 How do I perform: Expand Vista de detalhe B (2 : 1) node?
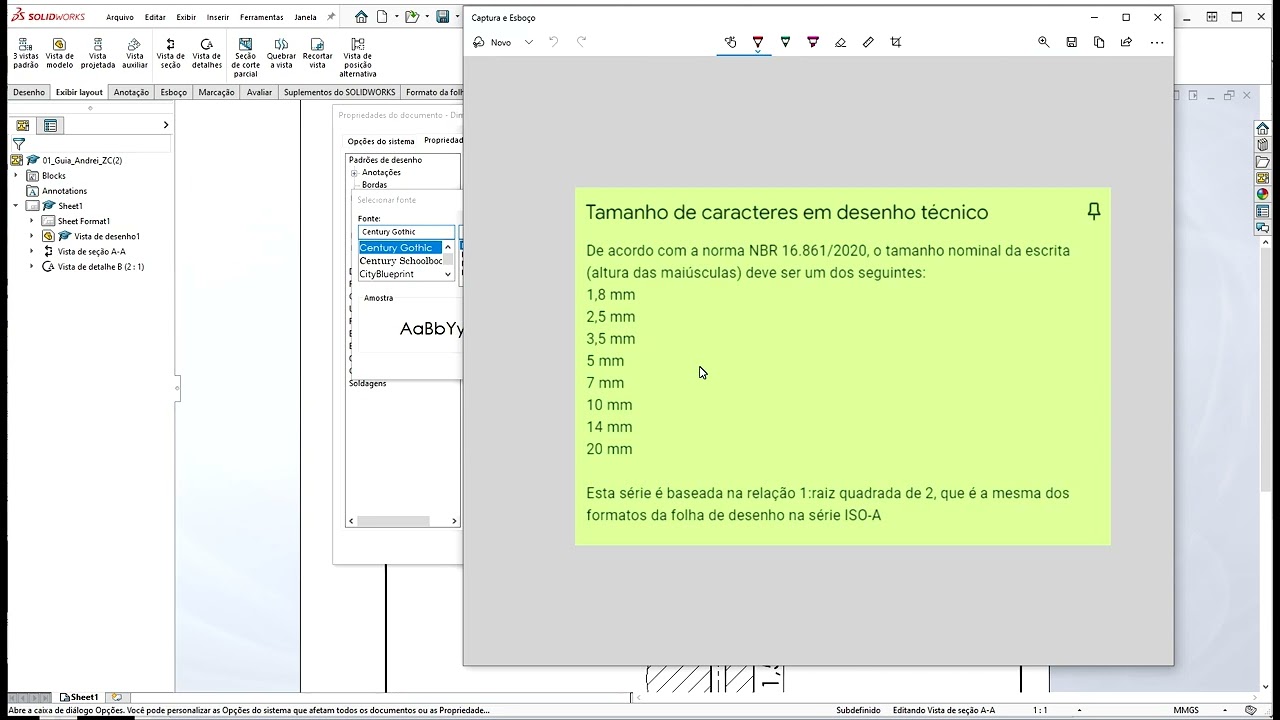click(31, 267)
